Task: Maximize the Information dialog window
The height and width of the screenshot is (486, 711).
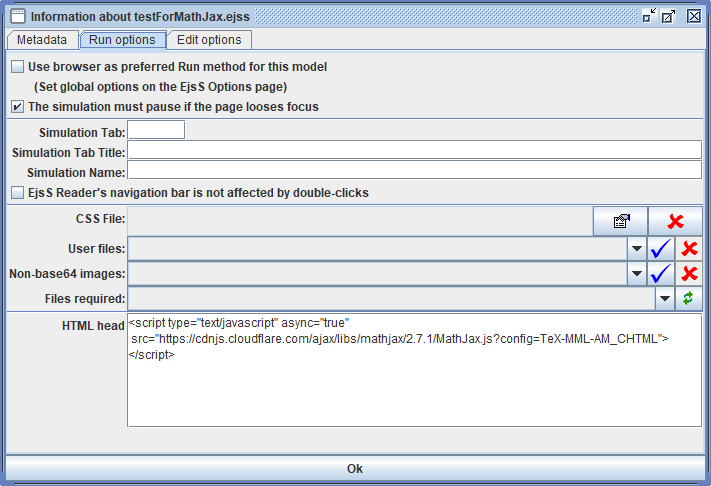Action: (x=668, y=16)
